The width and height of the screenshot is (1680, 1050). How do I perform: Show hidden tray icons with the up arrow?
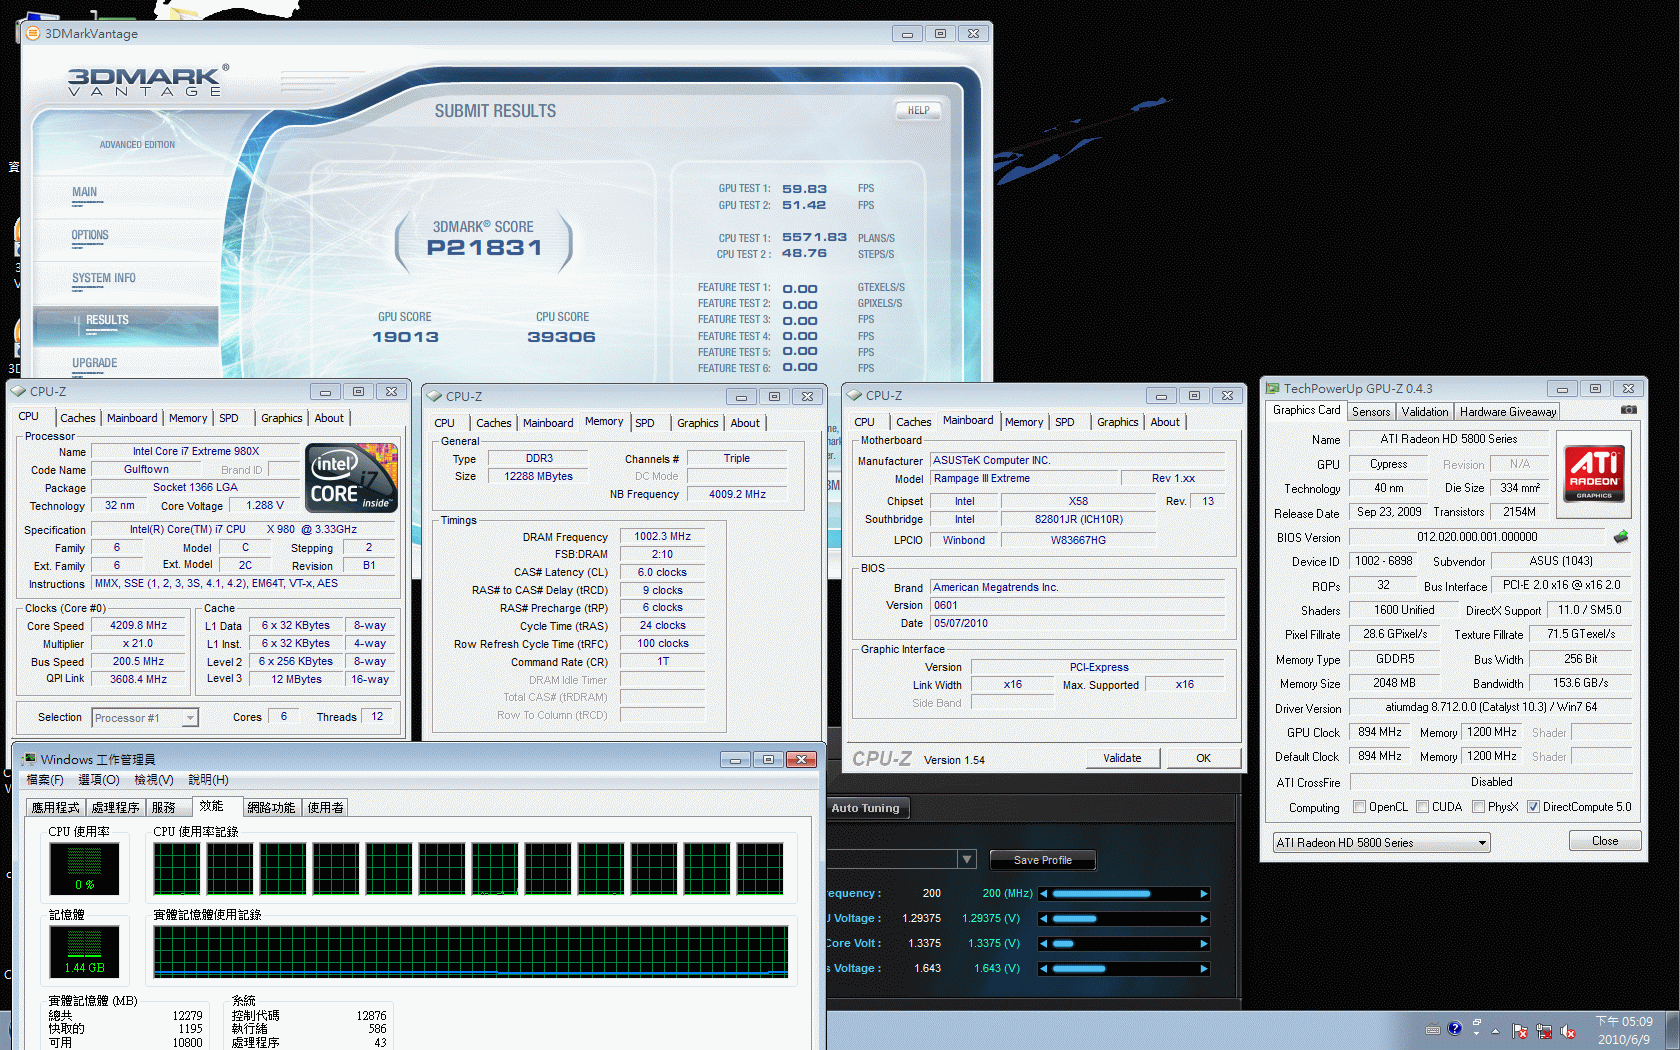tap(1495, 1031)
